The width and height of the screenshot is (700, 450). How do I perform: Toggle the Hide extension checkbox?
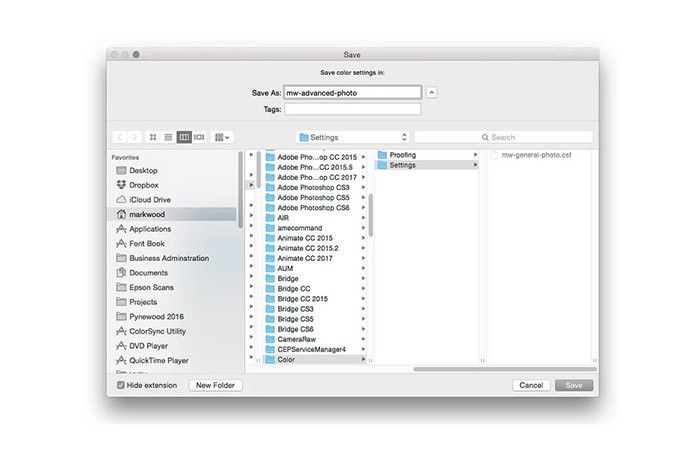pos(121,385)
